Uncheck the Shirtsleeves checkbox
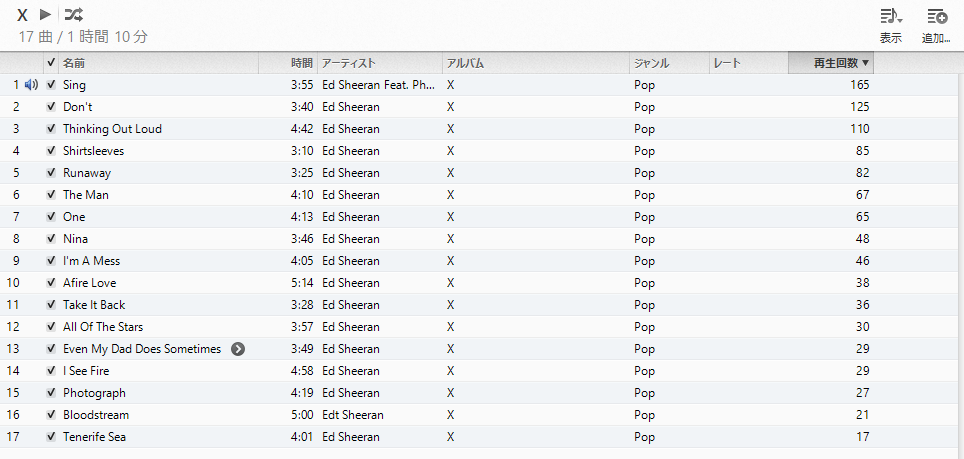This screenshot has height=459, width=964. 51,151
